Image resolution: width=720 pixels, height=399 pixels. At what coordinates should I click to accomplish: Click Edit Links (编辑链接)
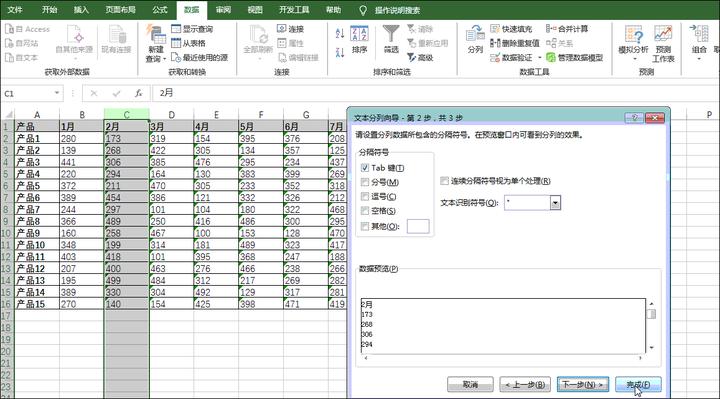(x=298, y=57)
